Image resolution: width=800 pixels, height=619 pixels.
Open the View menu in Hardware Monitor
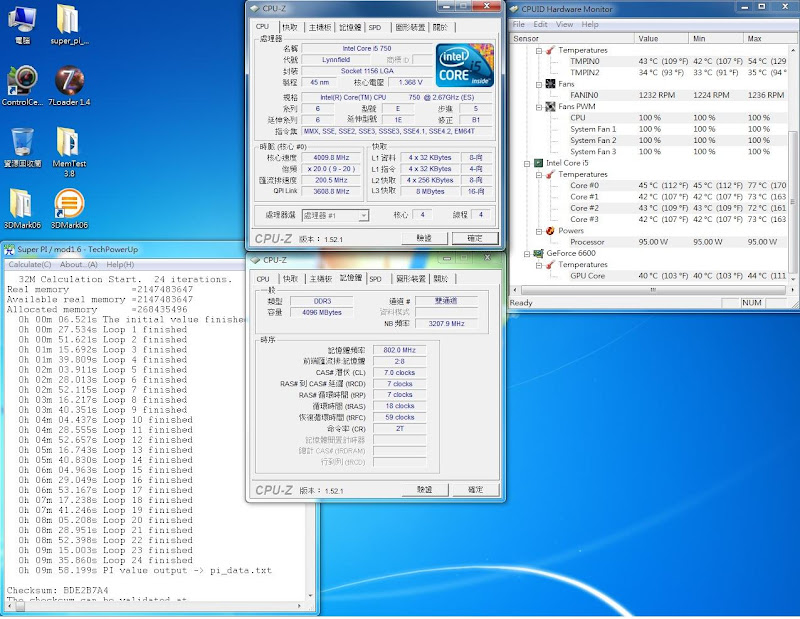click(564, 24)
